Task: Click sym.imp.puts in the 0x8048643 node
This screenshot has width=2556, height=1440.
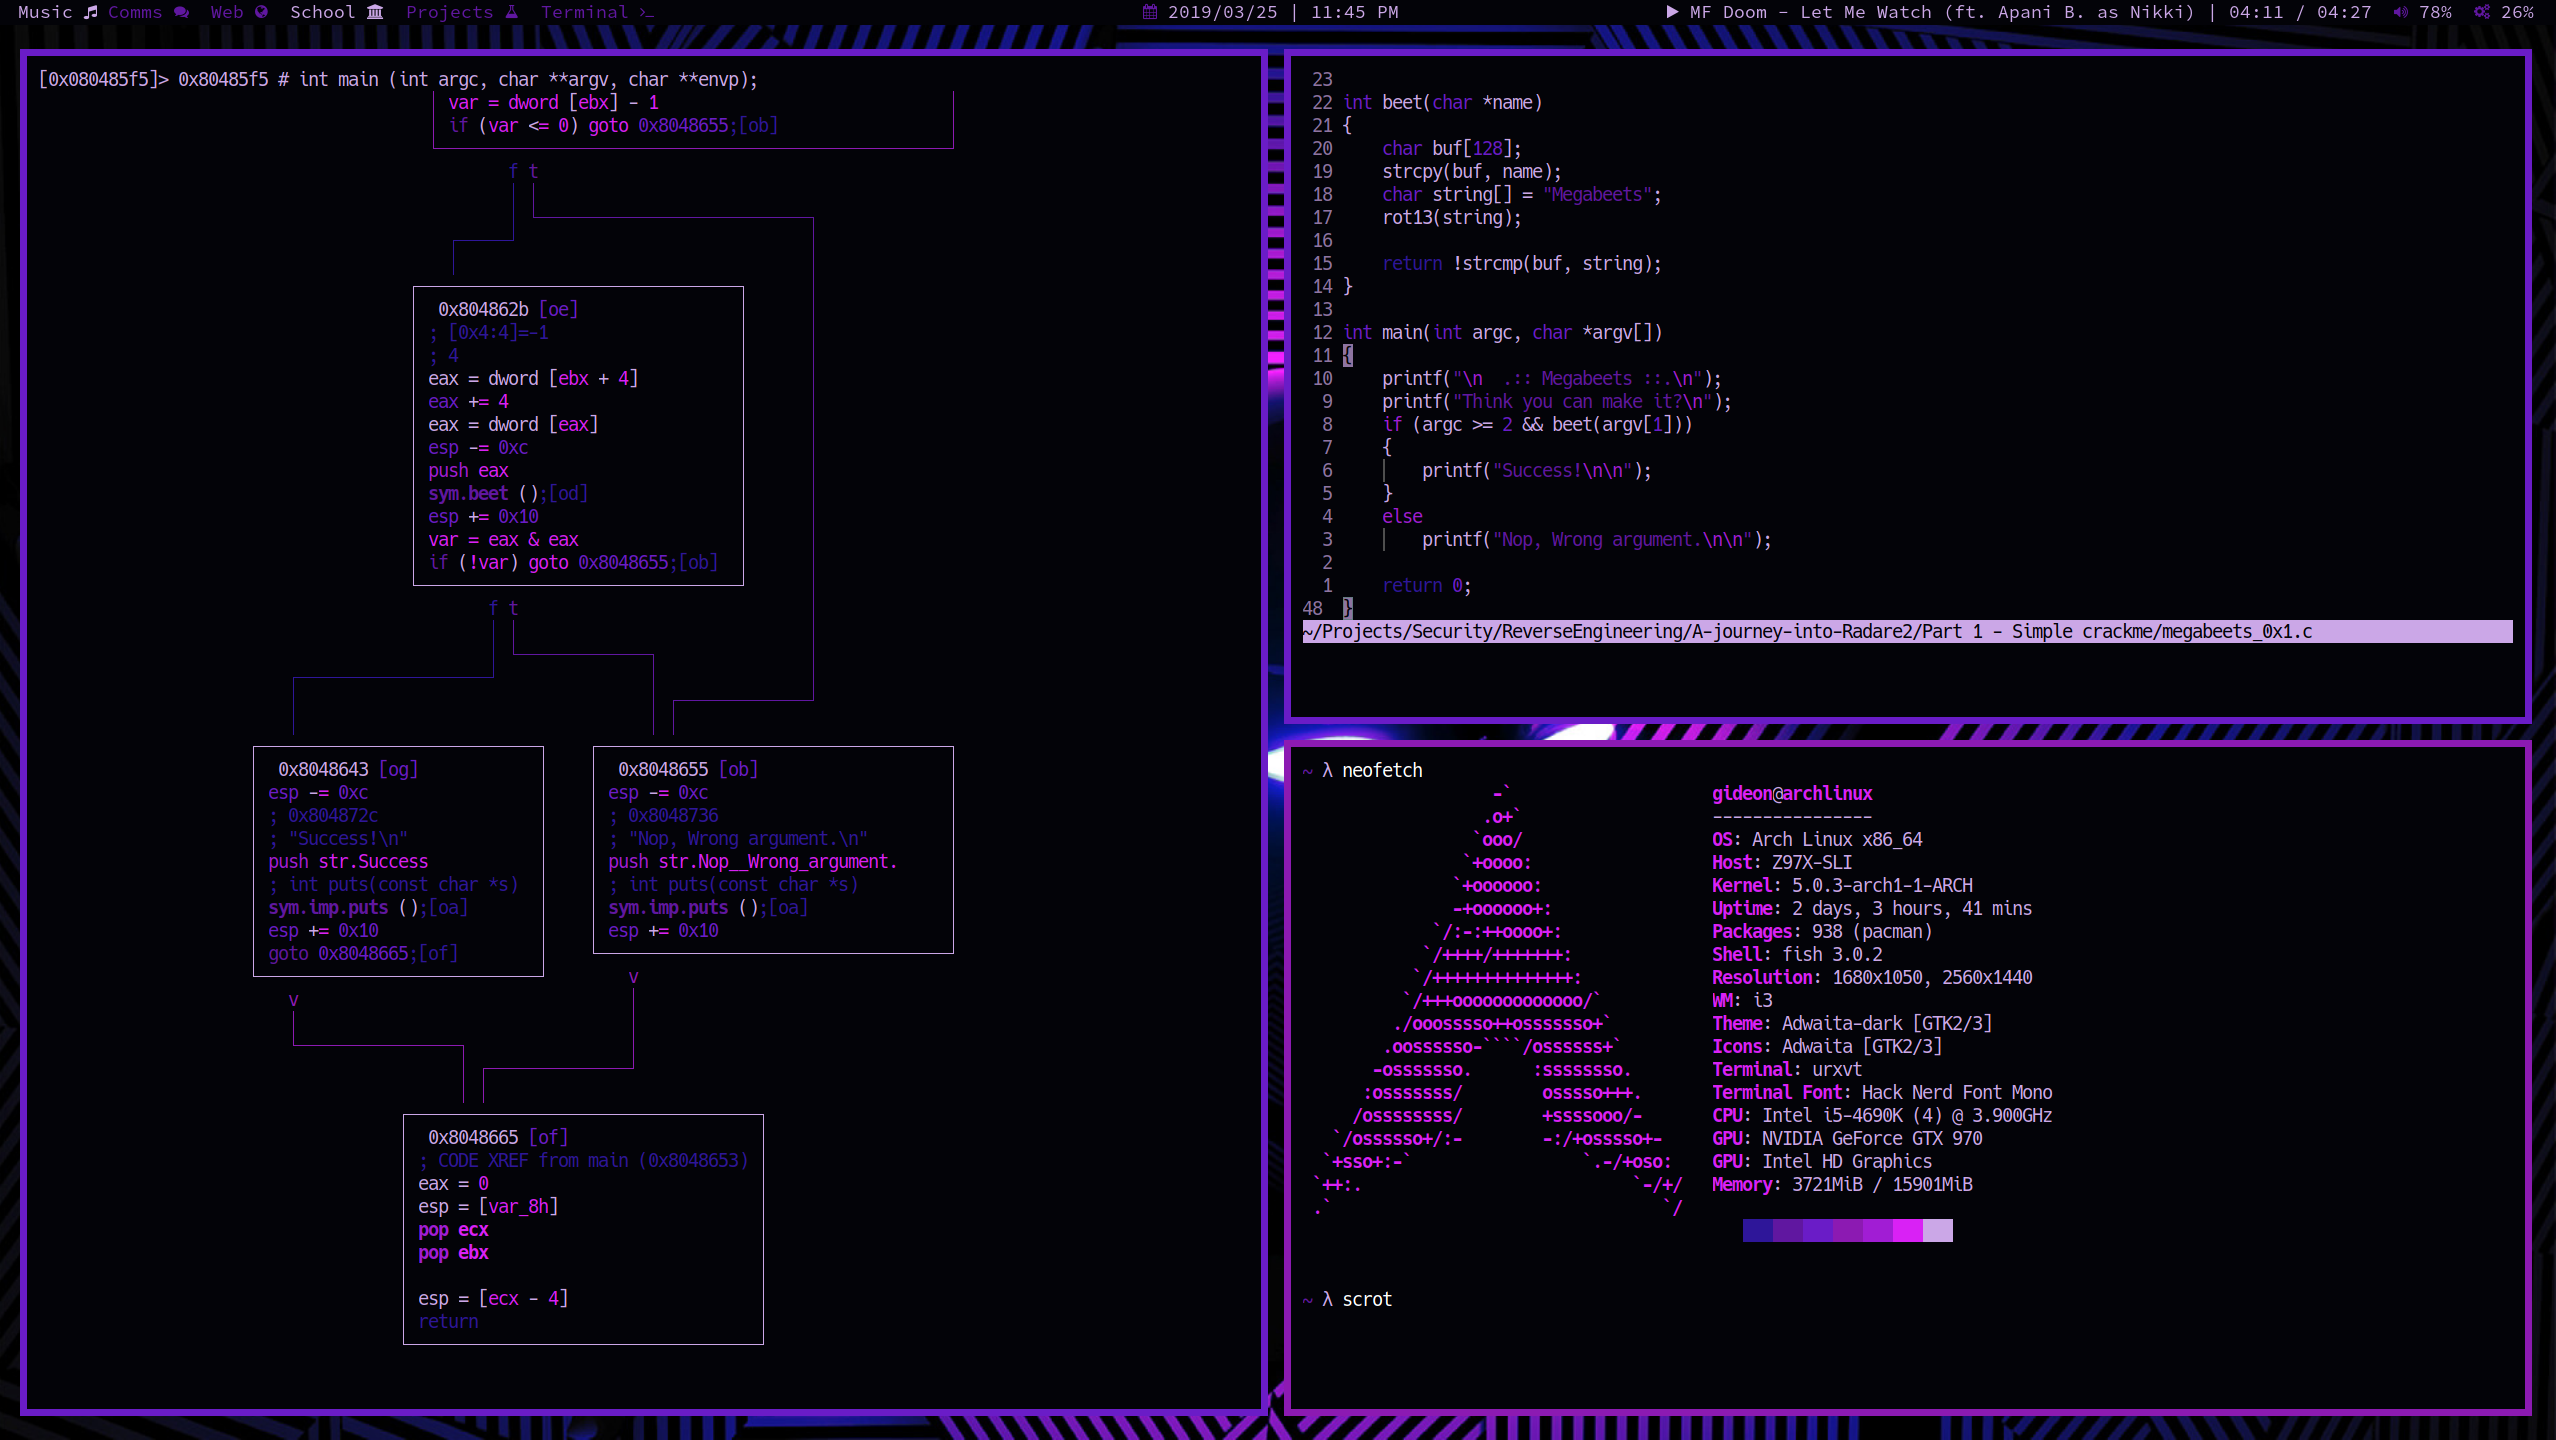Action: [328, 907]
